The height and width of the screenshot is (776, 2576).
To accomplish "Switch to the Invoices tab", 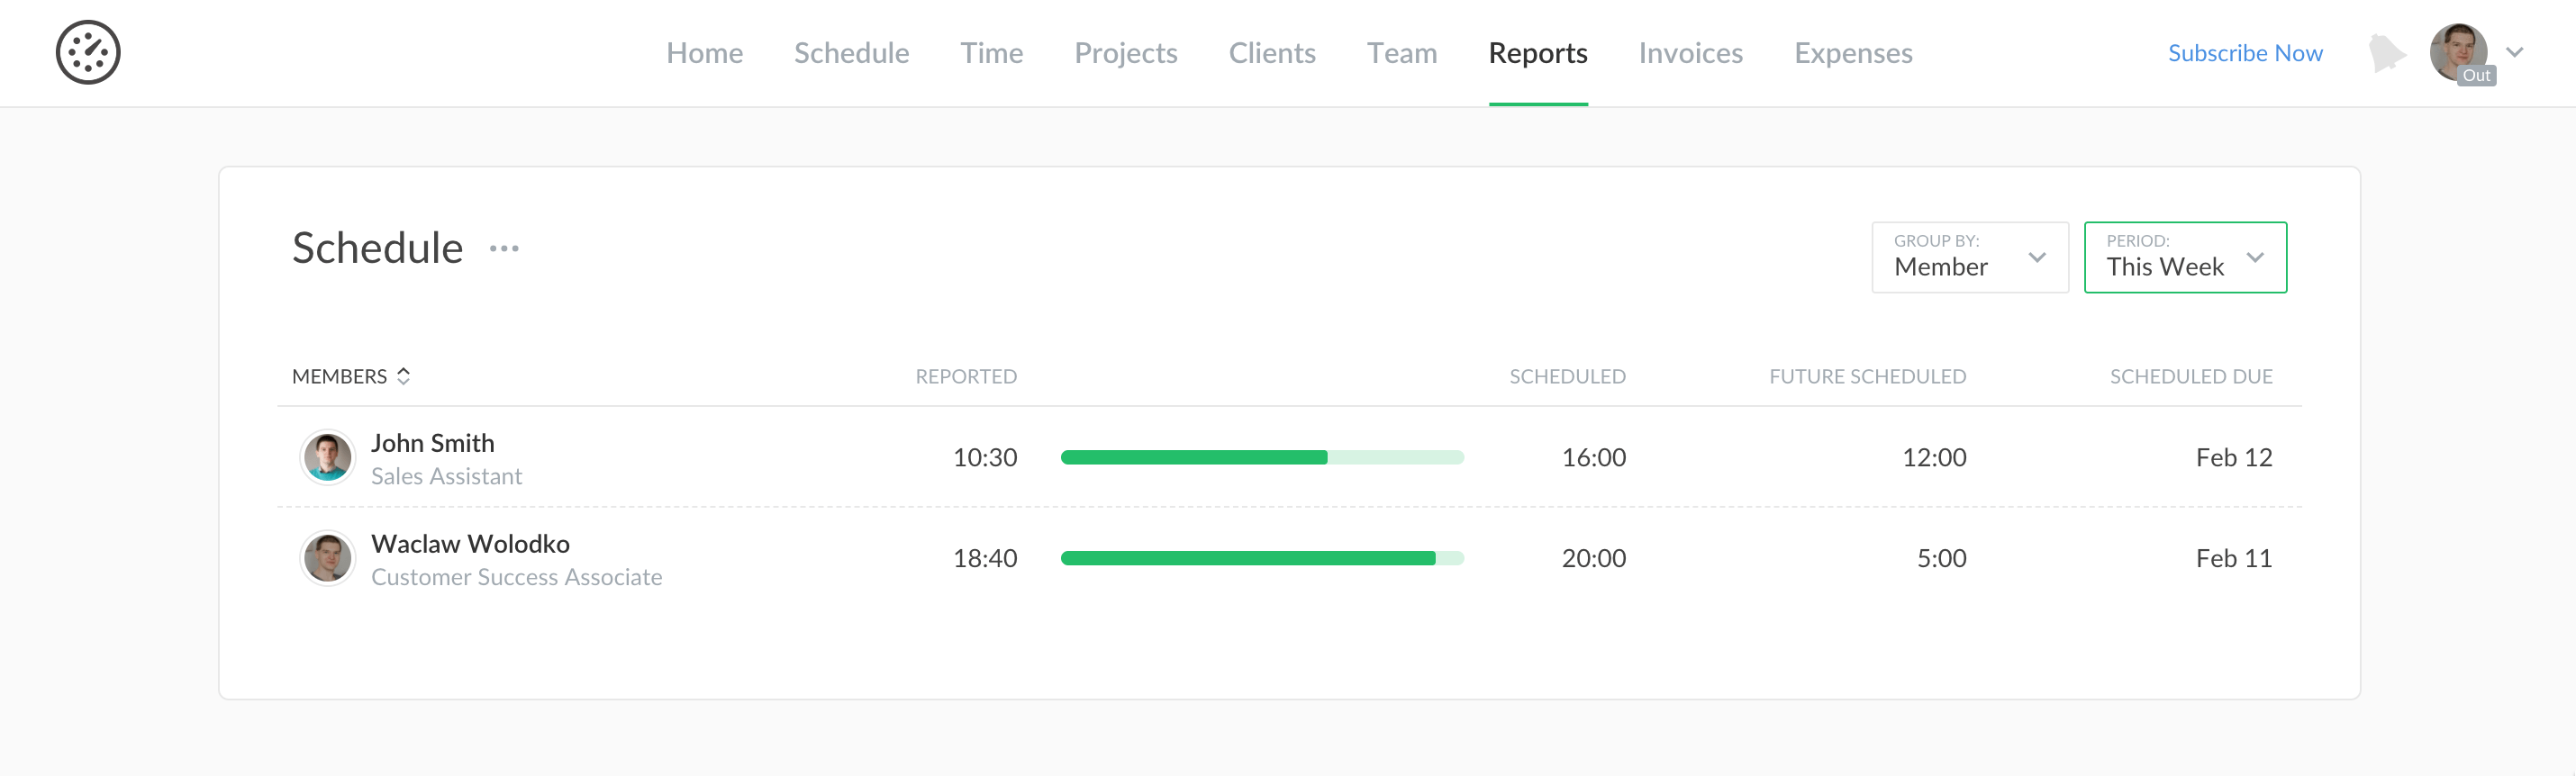I will (x=1690, y=53).
